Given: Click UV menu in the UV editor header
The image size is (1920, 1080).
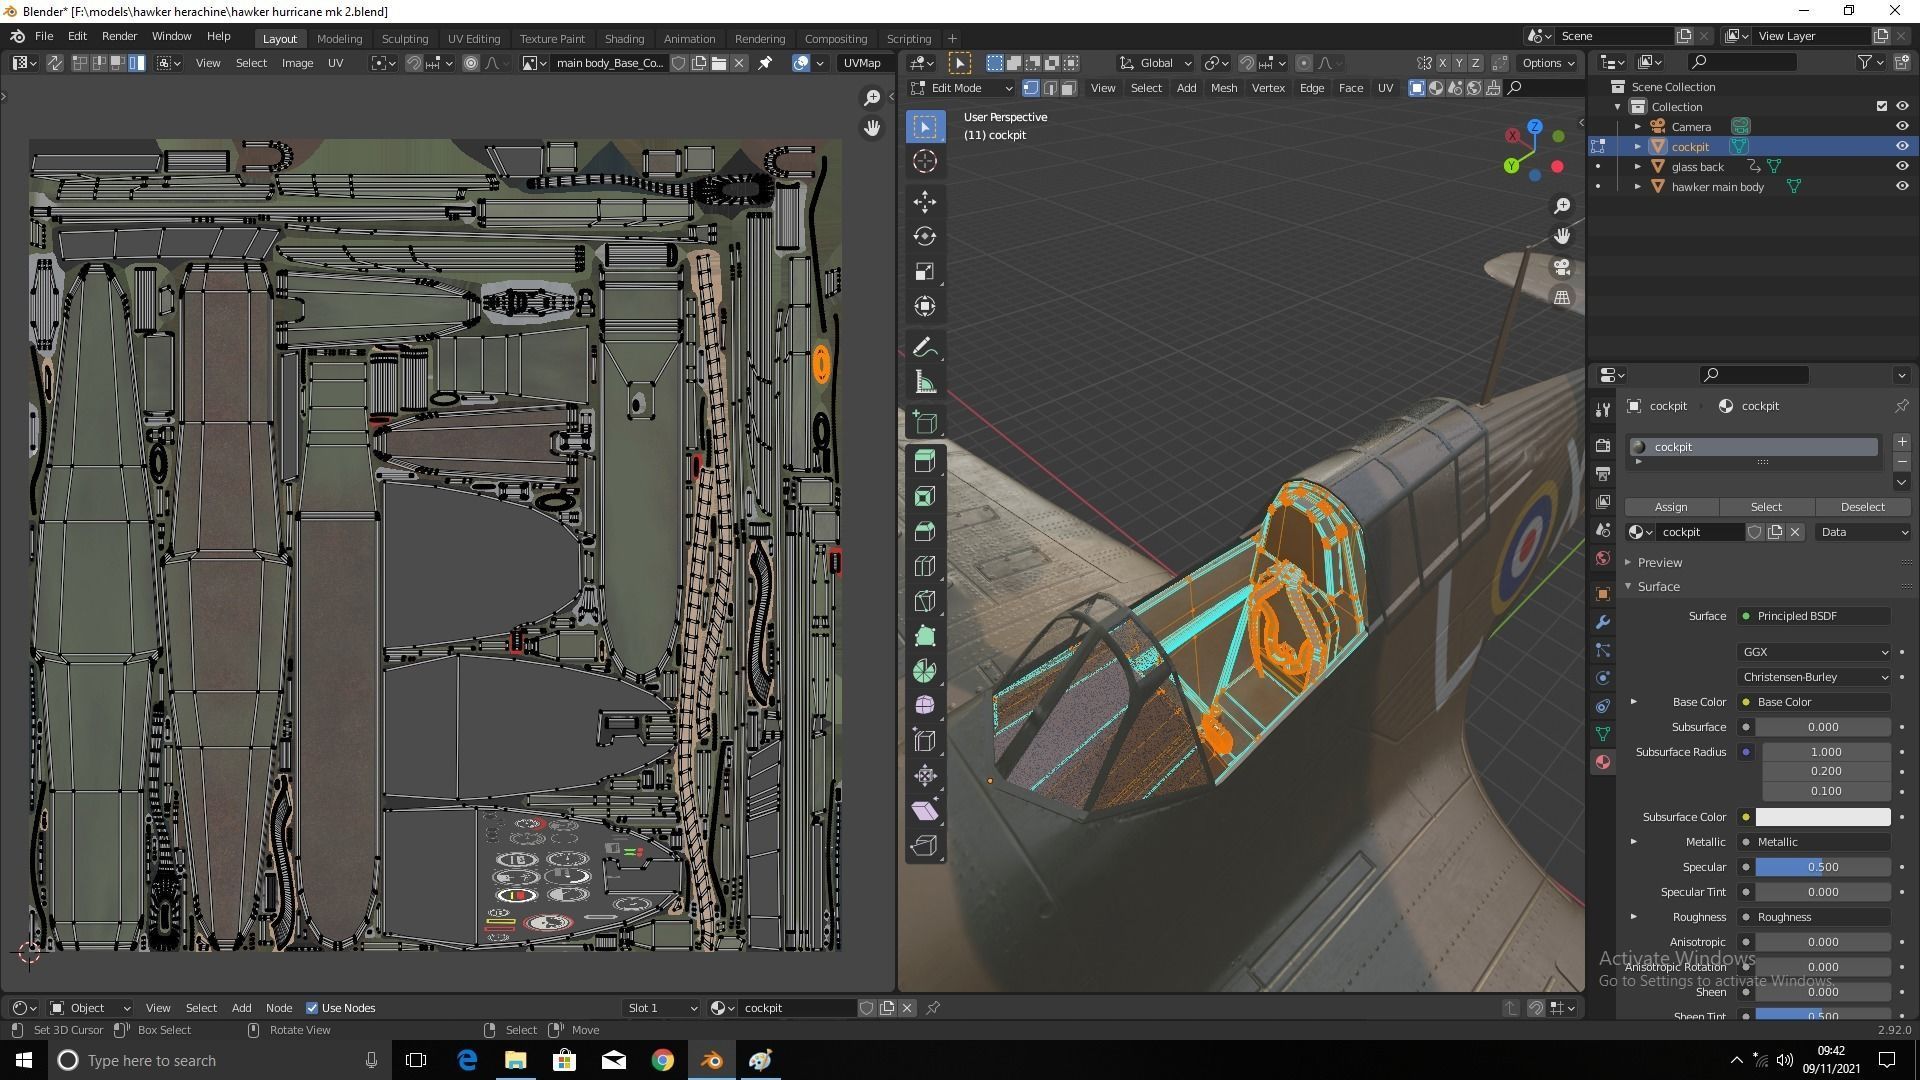Looking at the screenshot, I should pos(335,63).
